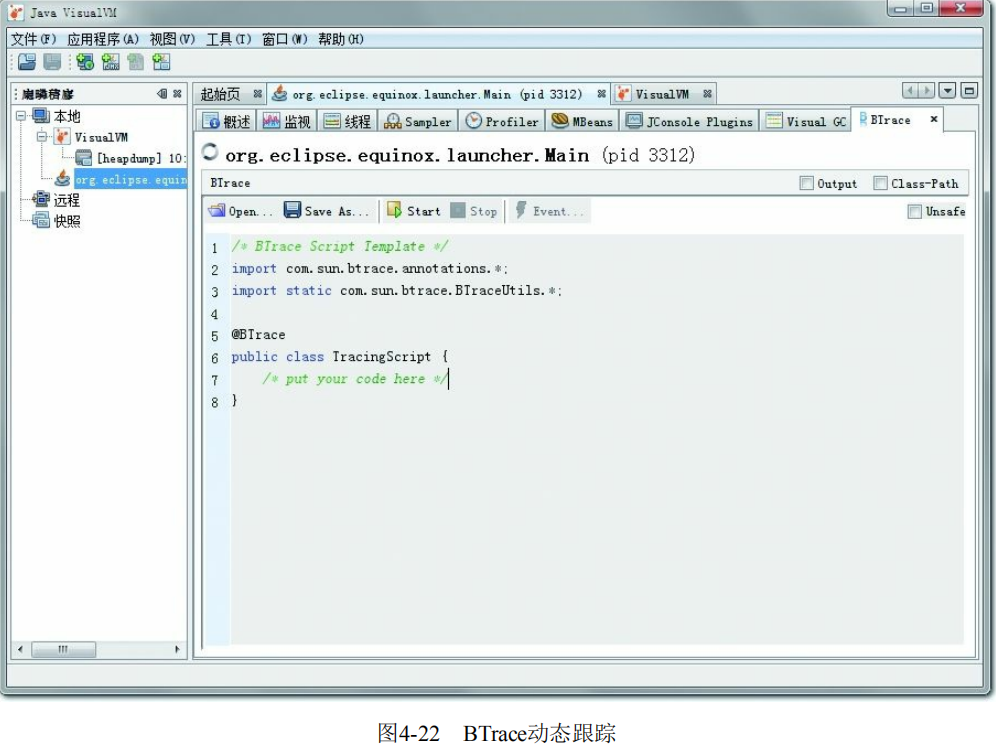The image size is (996, 750).
Task: Open the 视图(V) menu
Action: (172, 39)
